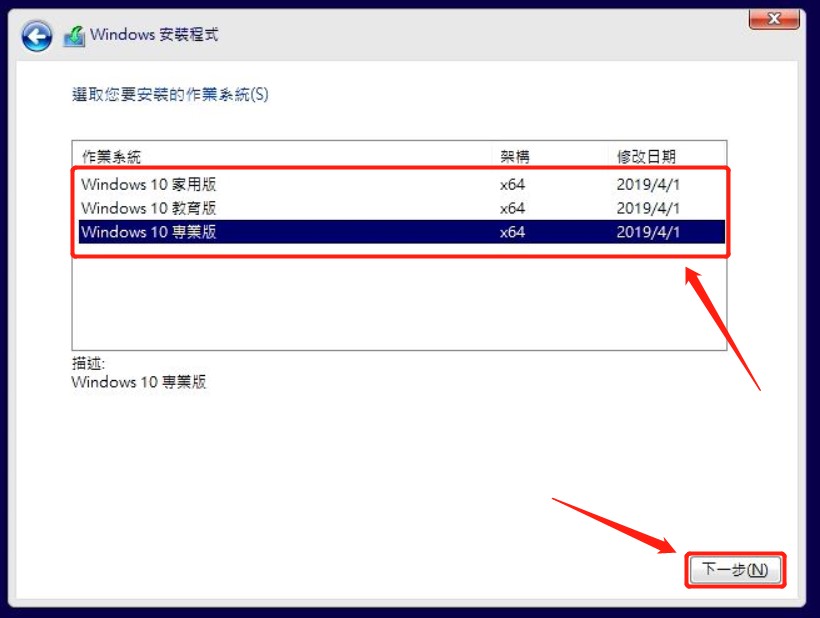Click the 下一步(N) button
Viewport: 820px width, 618px height.
[735, 570]
